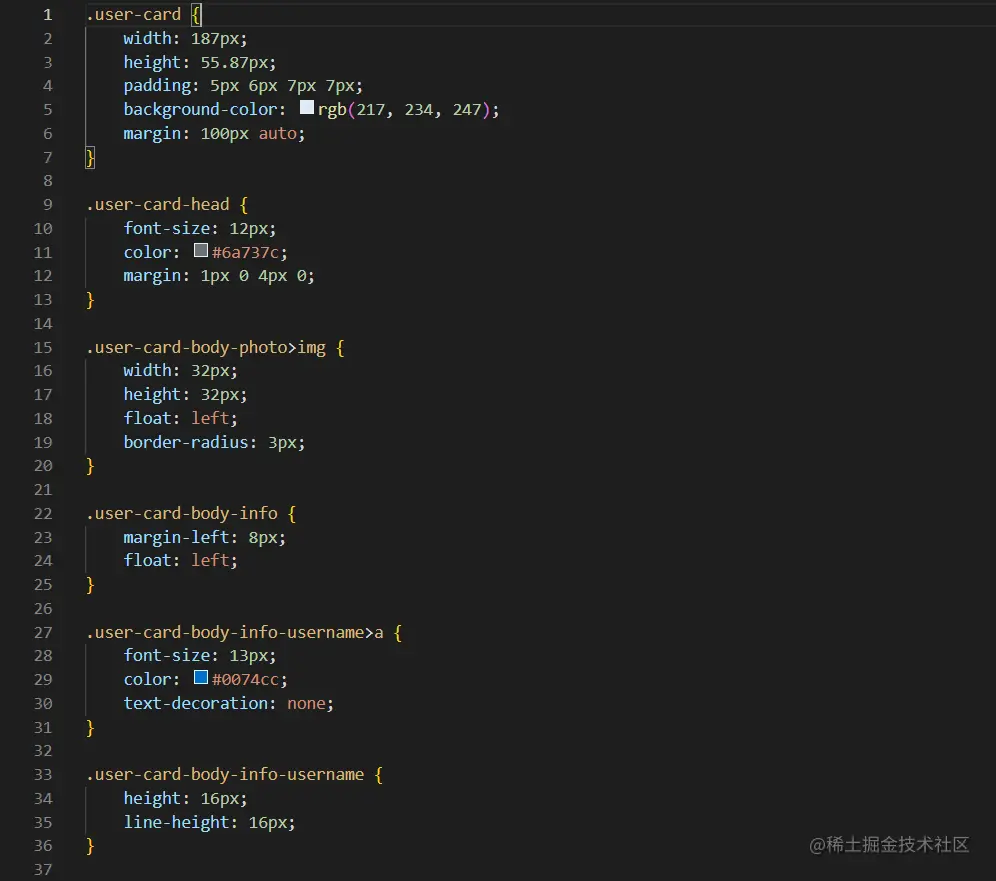
Task: Click 'background-color' property name
Action: (200, 109)
